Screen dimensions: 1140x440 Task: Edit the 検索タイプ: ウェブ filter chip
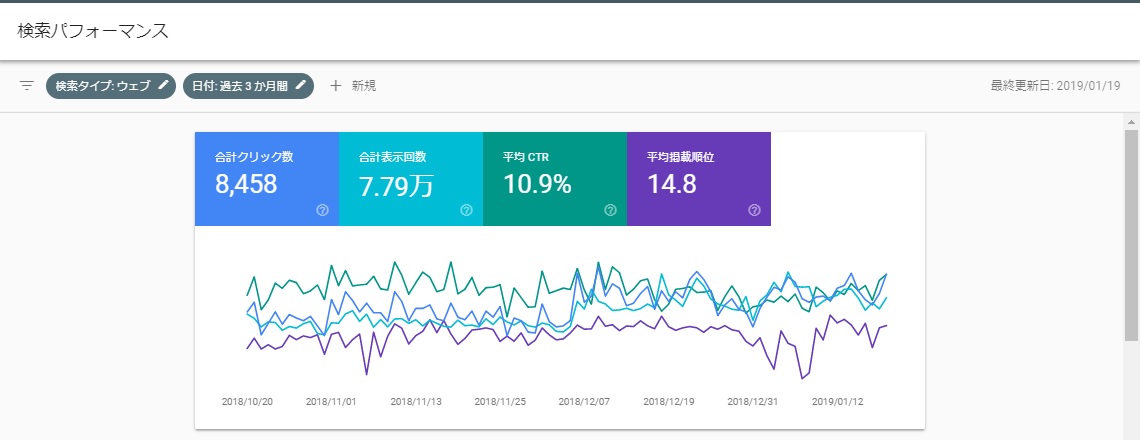pos(111,86)
